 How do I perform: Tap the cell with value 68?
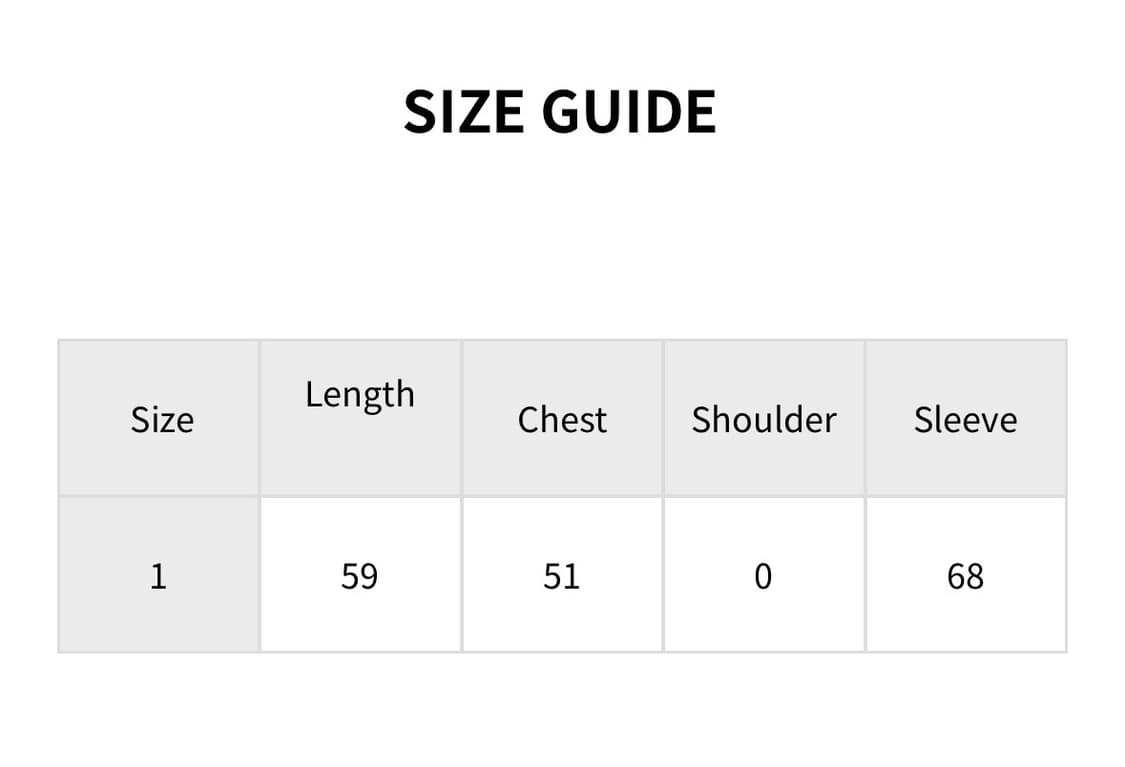(965, 576)
